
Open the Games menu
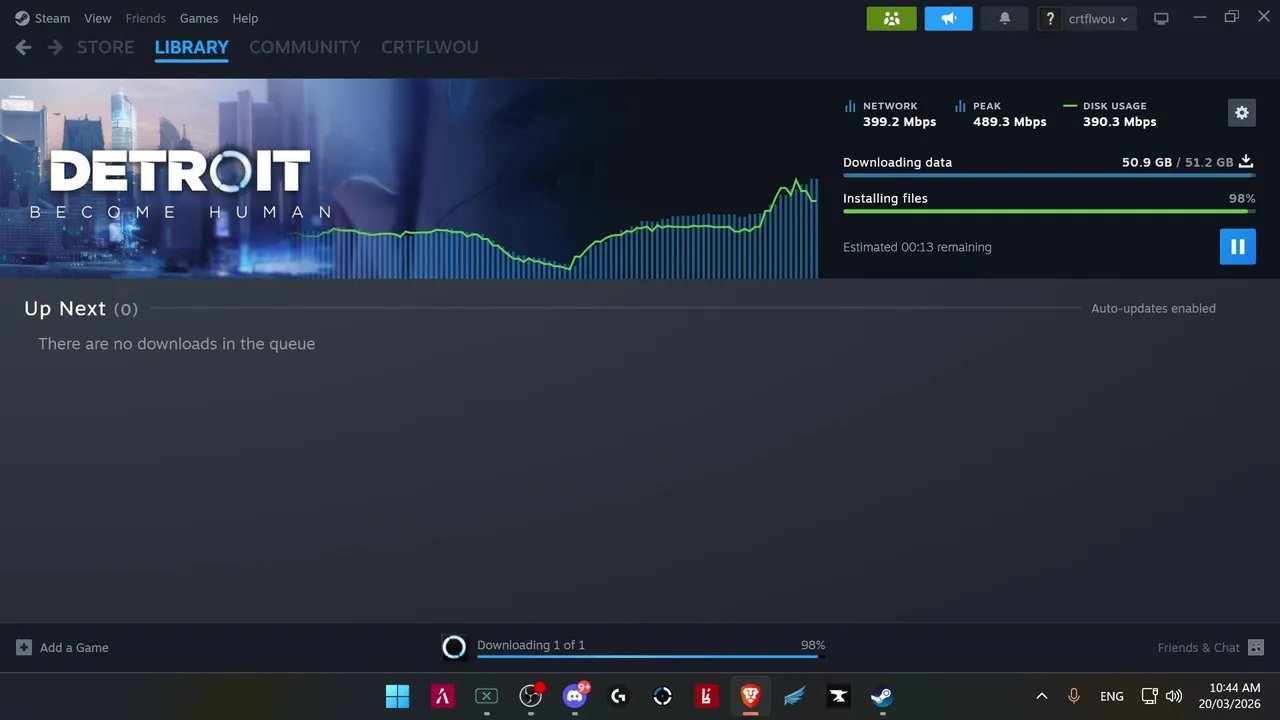(199, 18)
